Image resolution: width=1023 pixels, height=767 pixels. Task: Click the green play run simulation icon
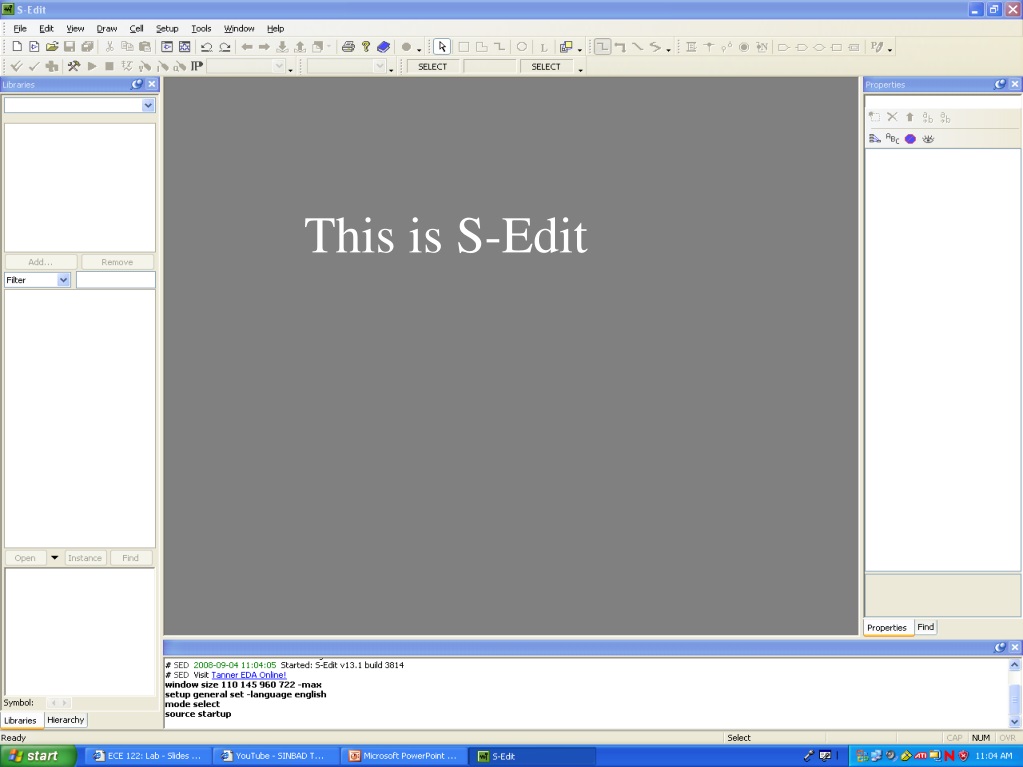92,66
